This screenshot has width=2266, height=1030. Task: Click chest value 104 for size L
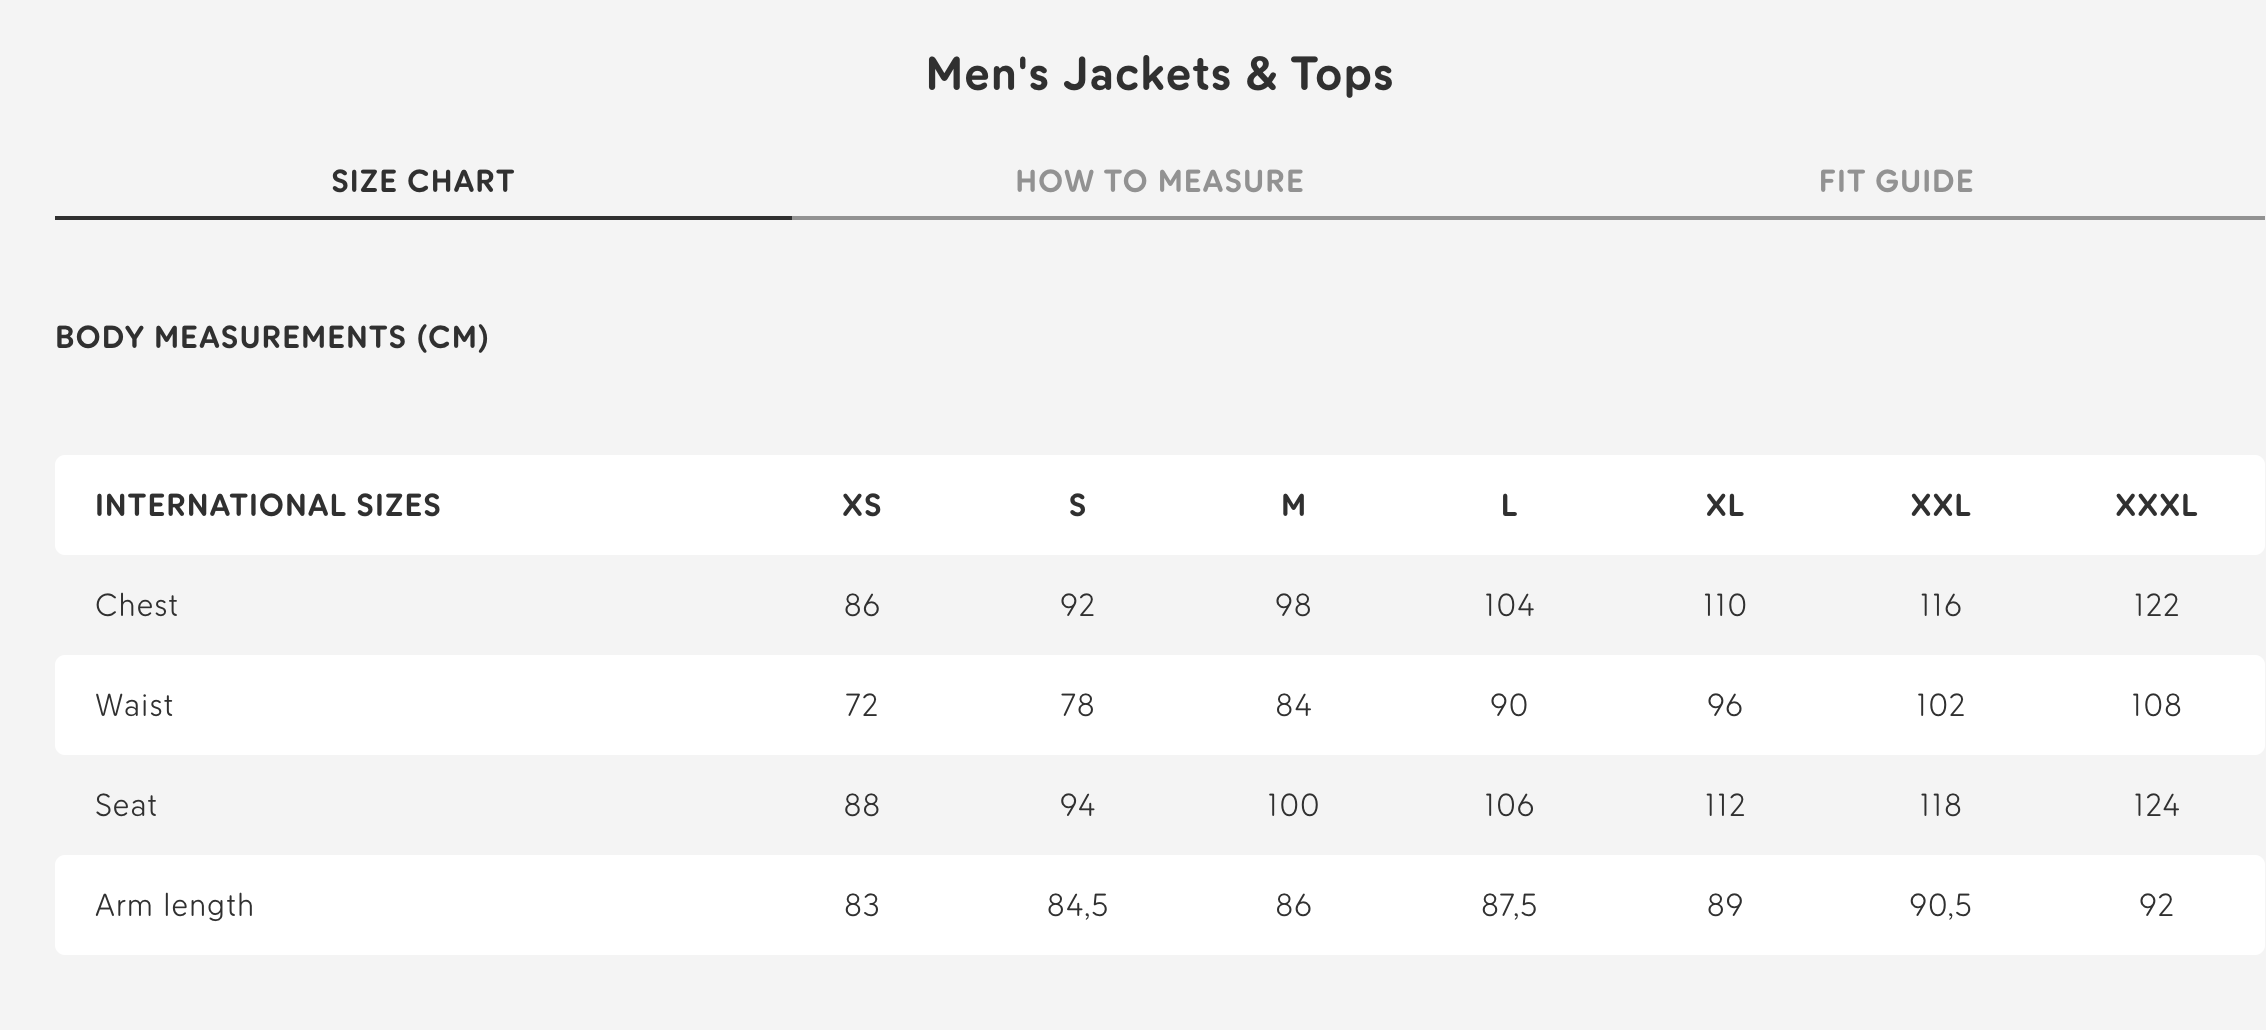click(x=1509, y=605)
